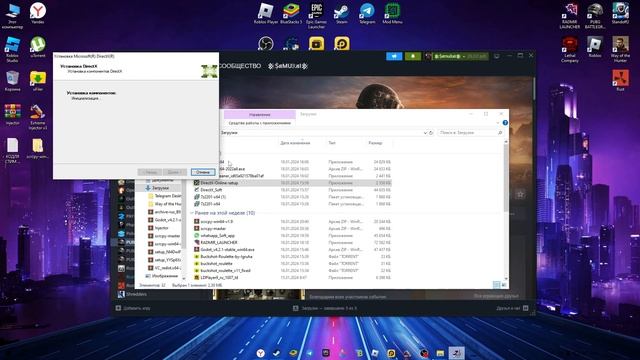The image size is (640, 360).
Task: Select the Mod Menu desktop icon
Action: 392,13
